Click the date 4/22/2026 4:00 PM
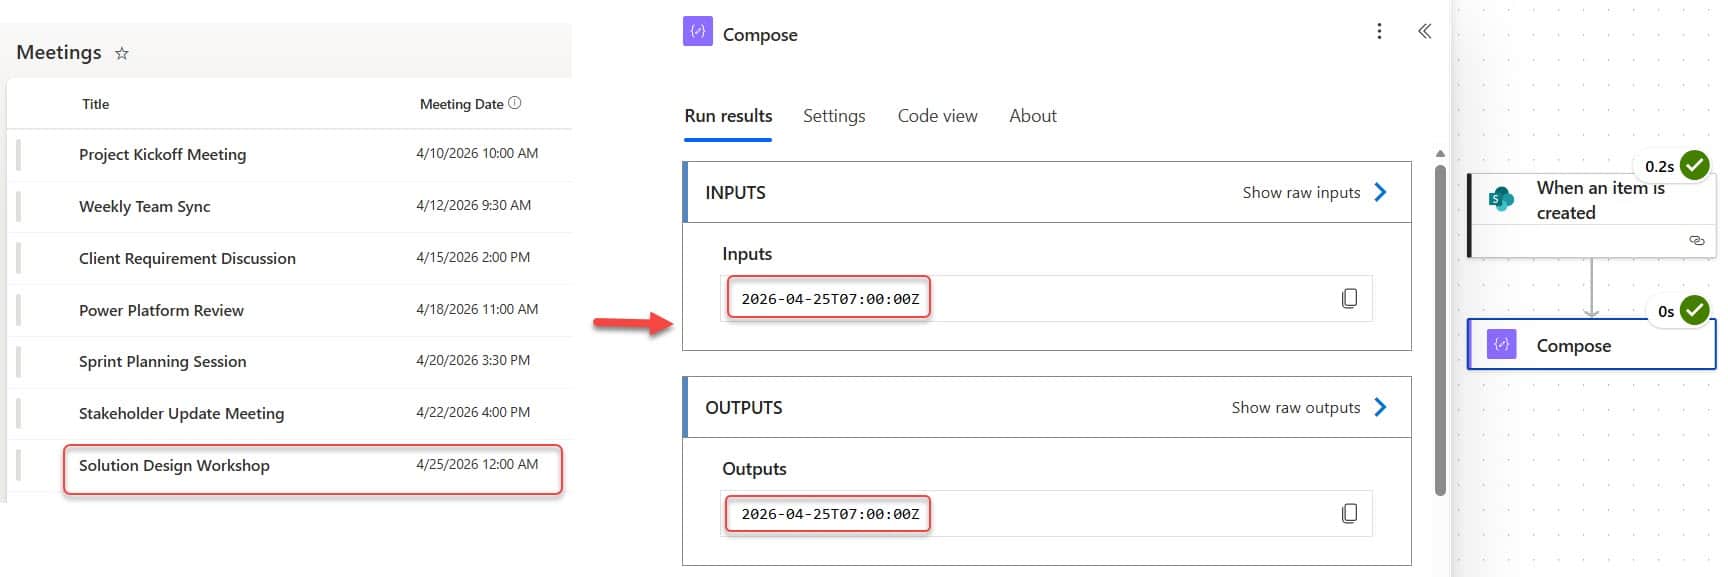This screenshot has width=1728, height=577. [473, 412]
